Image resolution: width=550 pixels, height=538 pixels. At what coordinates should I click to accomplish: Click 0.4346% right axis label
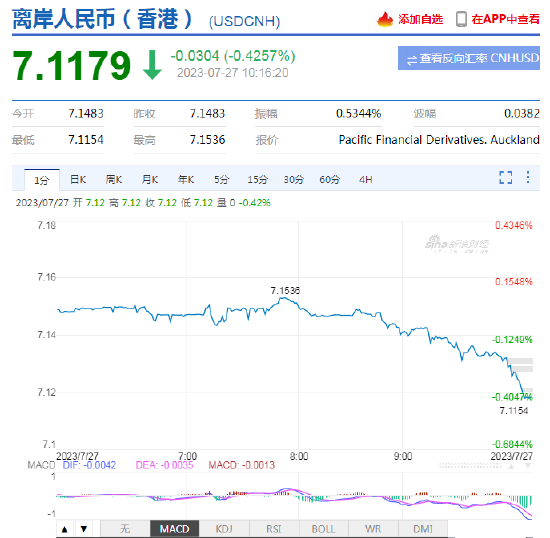pos(514,226)
